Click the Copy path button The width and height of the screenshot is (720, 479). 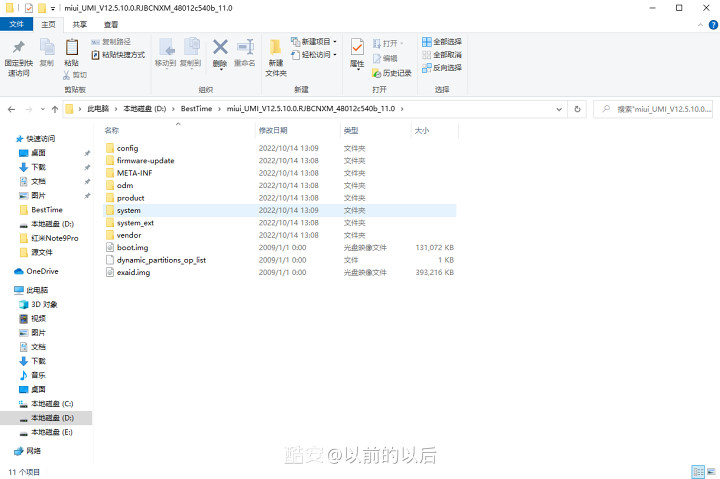click(111, 42)
